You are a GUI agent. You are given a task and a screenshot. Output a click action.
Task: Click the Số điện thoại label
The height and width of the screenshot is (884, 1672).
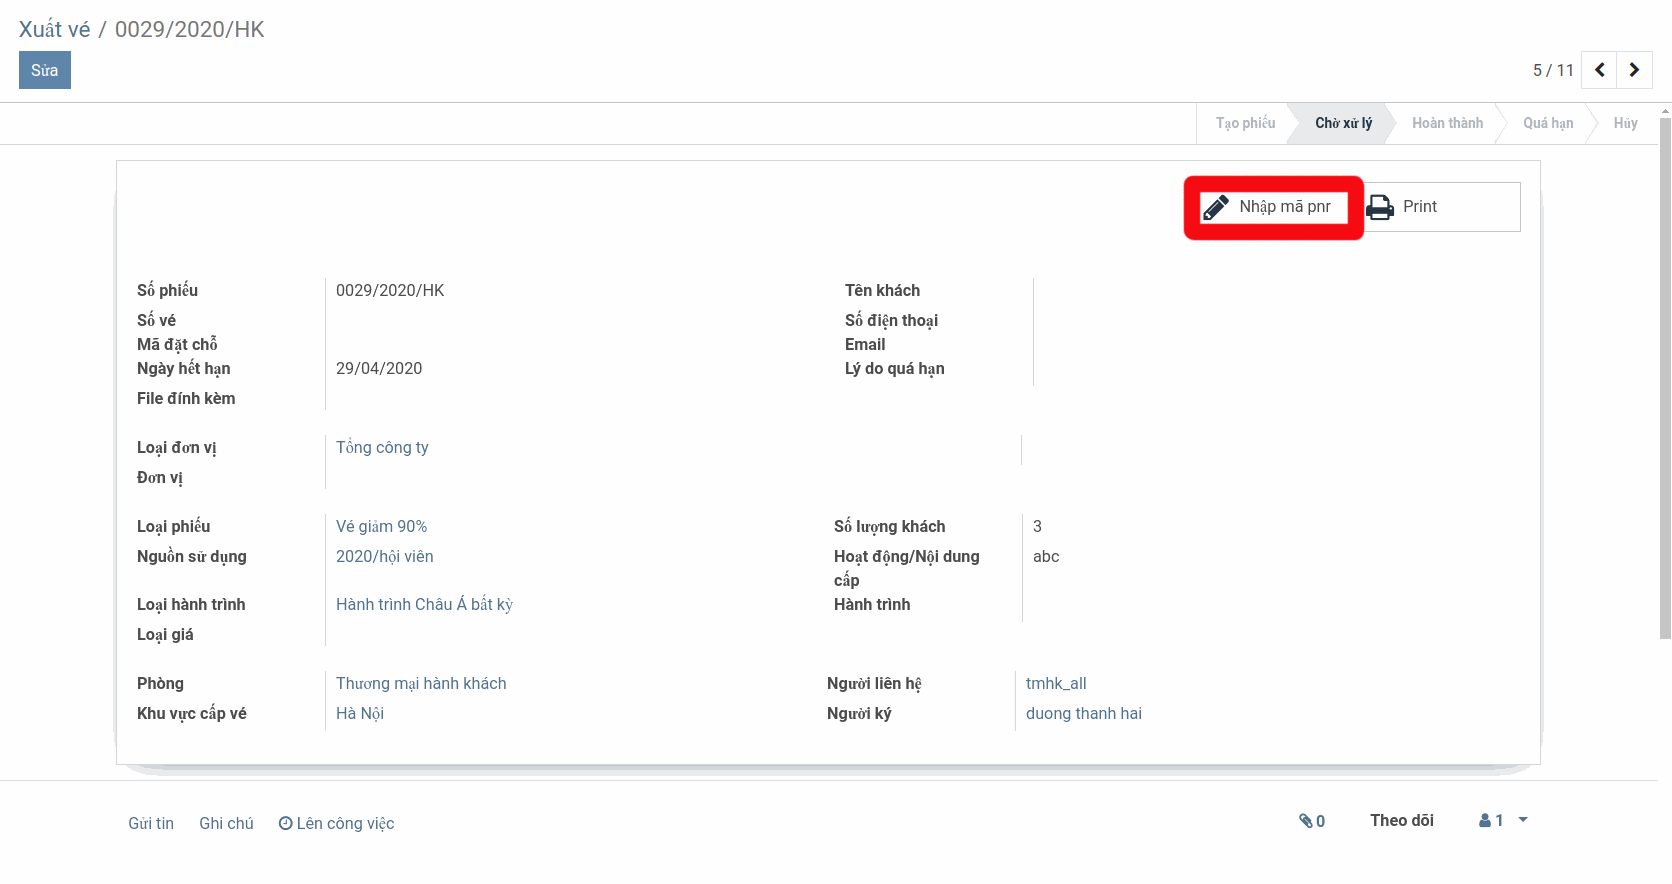click(x=891, y=320)
